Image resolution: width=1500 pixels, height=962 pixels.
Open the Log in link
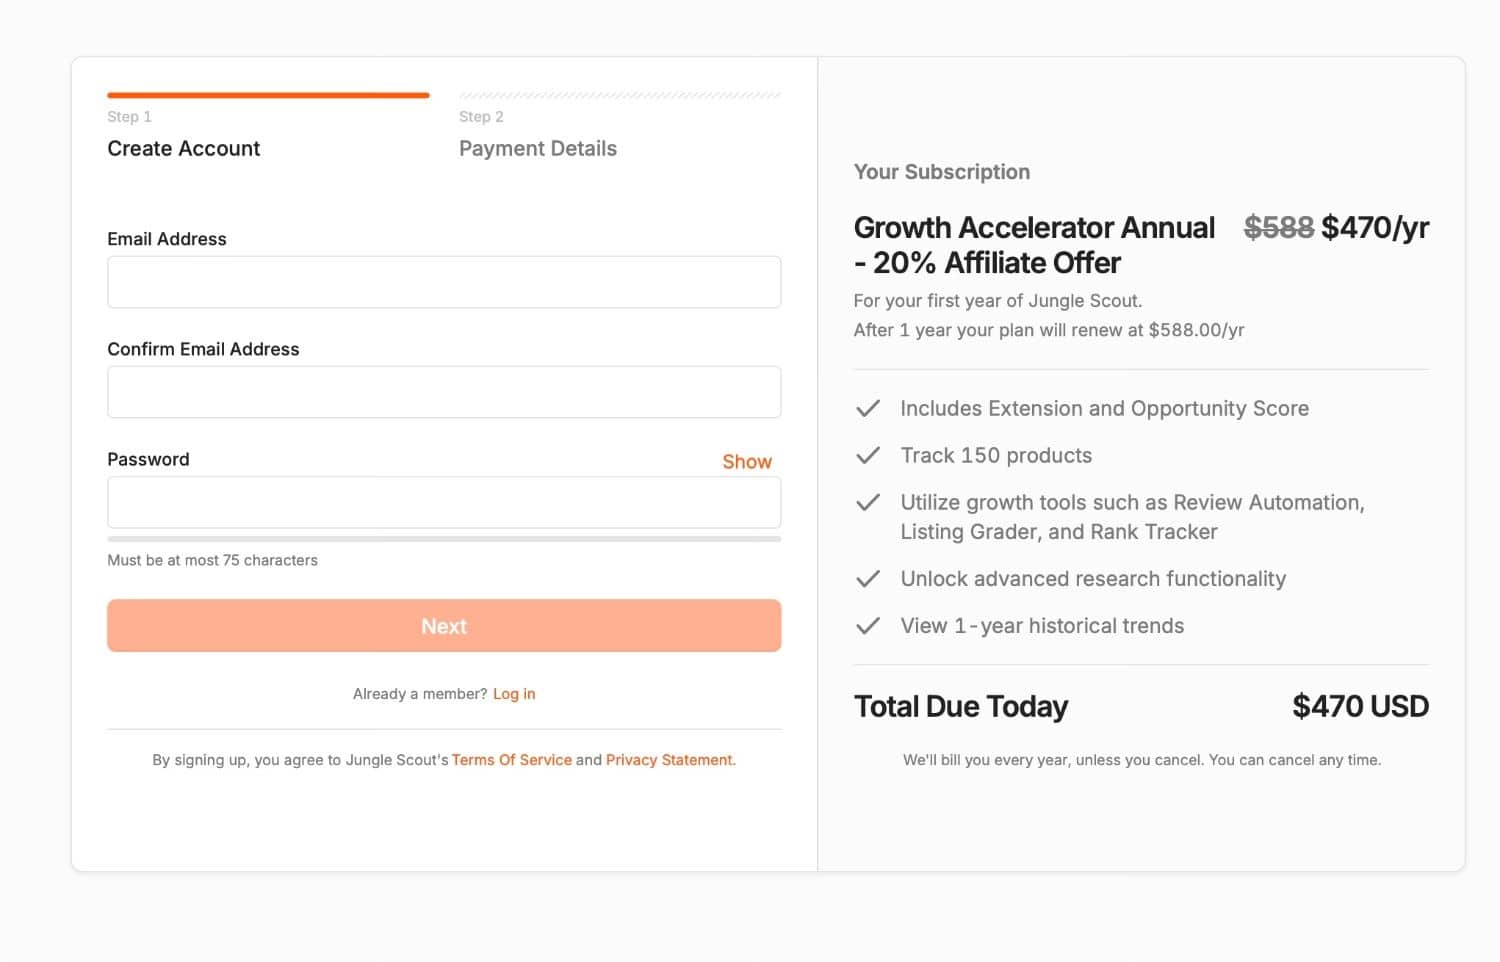[514, 693]
